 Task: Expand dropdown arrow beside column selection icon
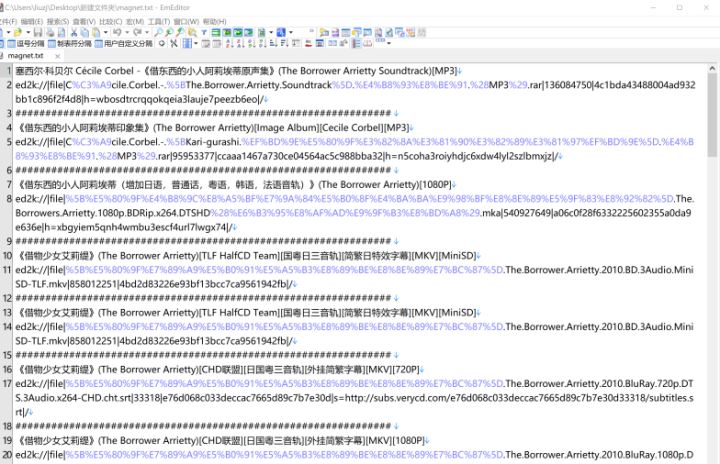(196, 43)
